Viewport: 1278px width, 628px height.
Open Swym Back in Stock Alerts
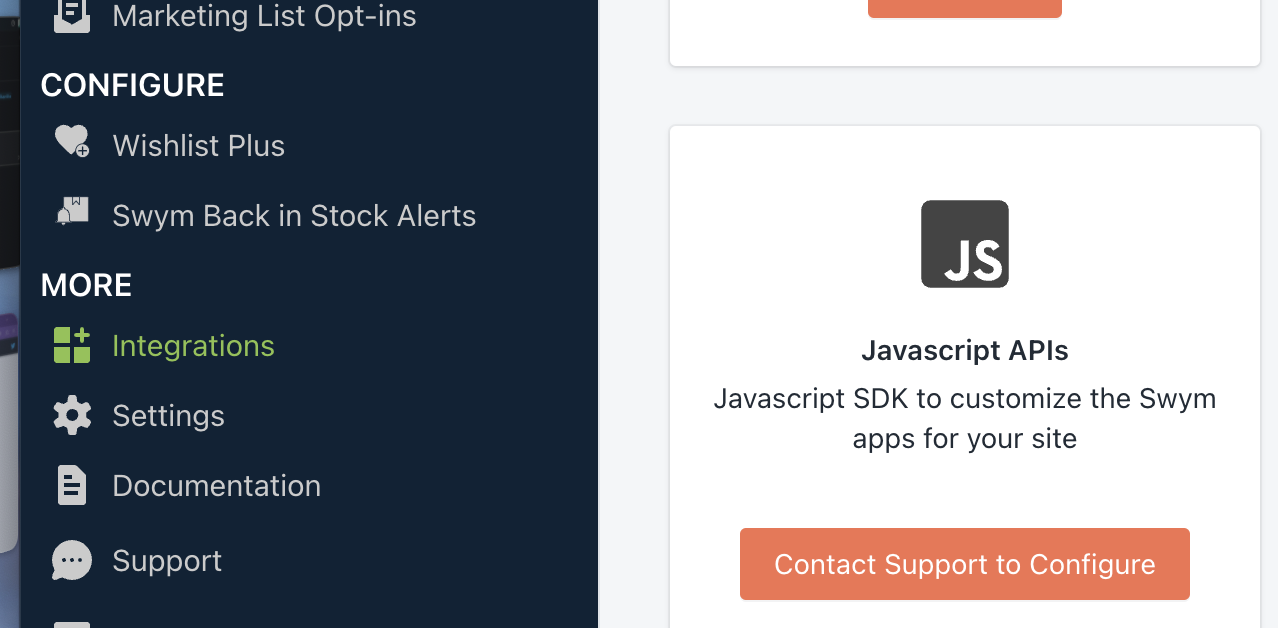pos(294,216)
